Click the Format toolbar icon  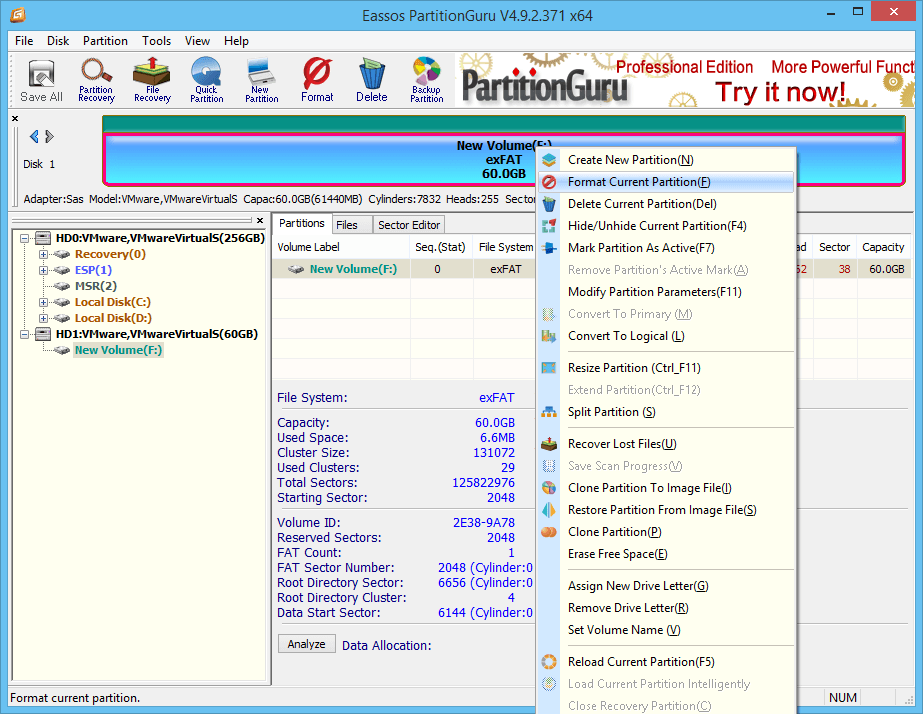pos(317,81)
